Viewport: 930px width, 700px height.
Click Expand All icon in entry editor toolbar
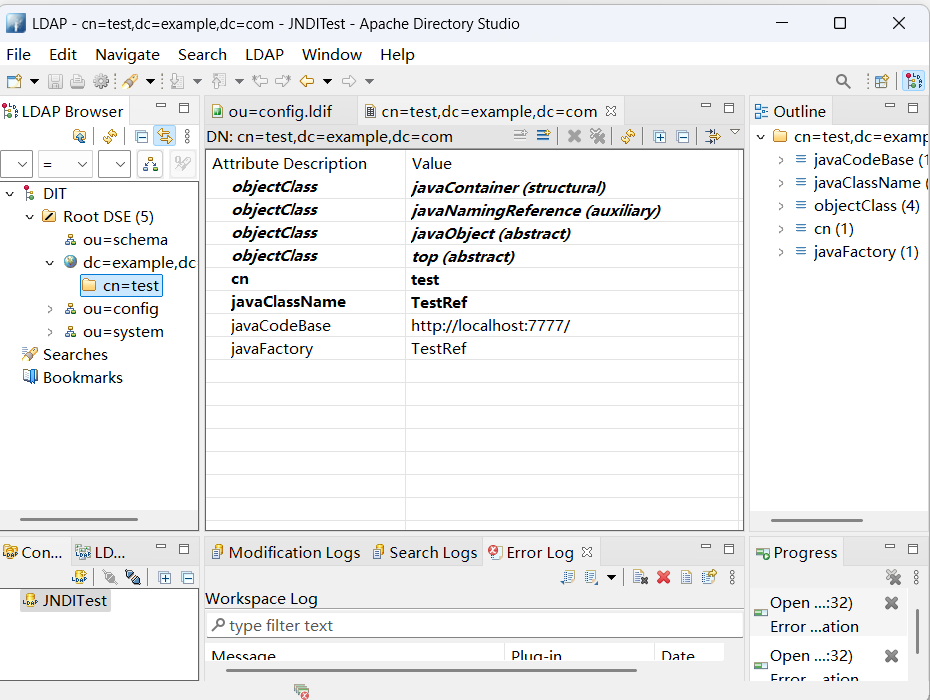click(x=659, y=136)
